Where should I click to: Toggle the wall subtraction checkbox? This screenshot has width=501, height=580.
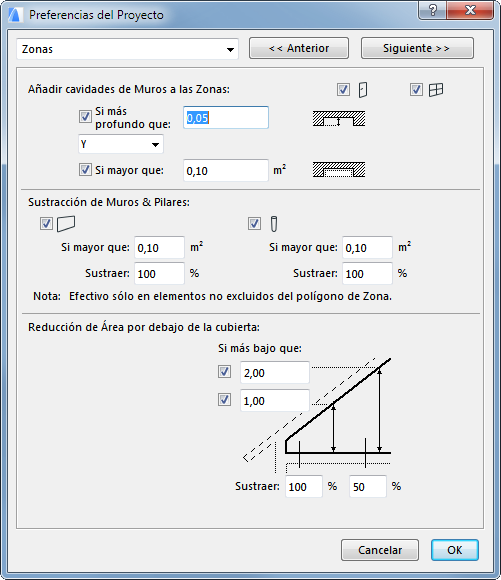click(x=46, y=223)
